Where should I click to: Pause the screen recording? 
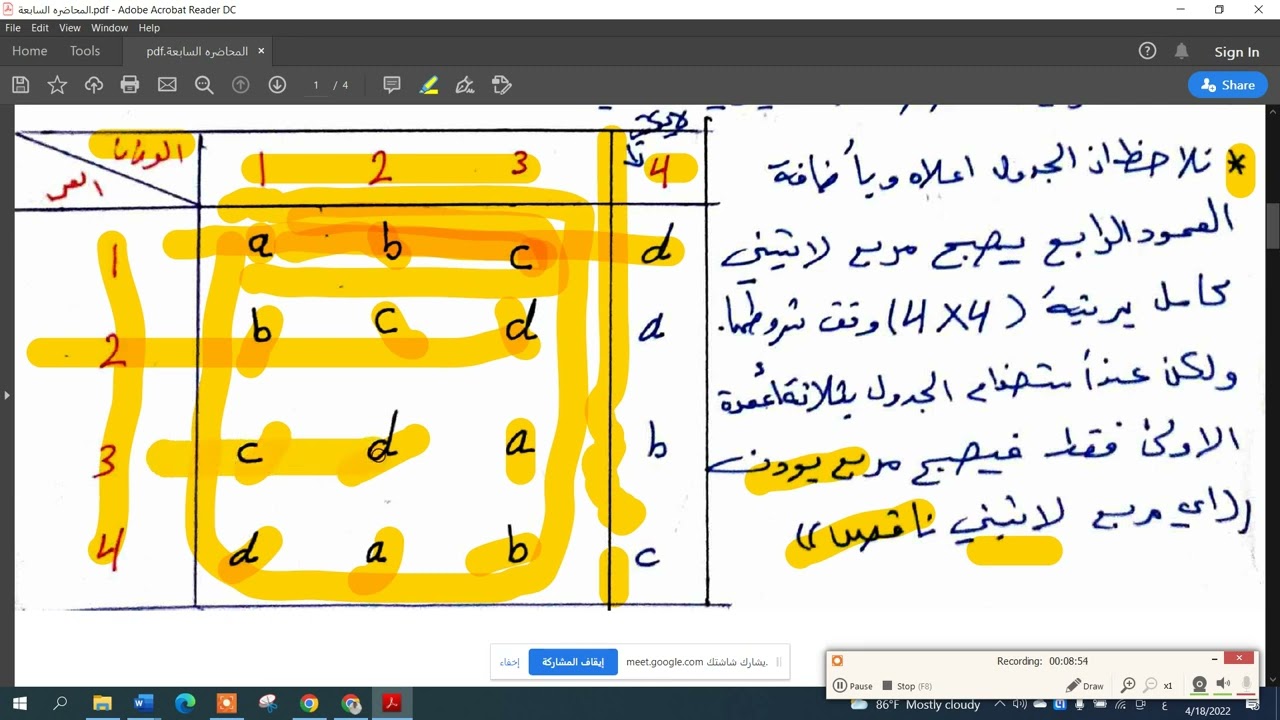[853, 686]
